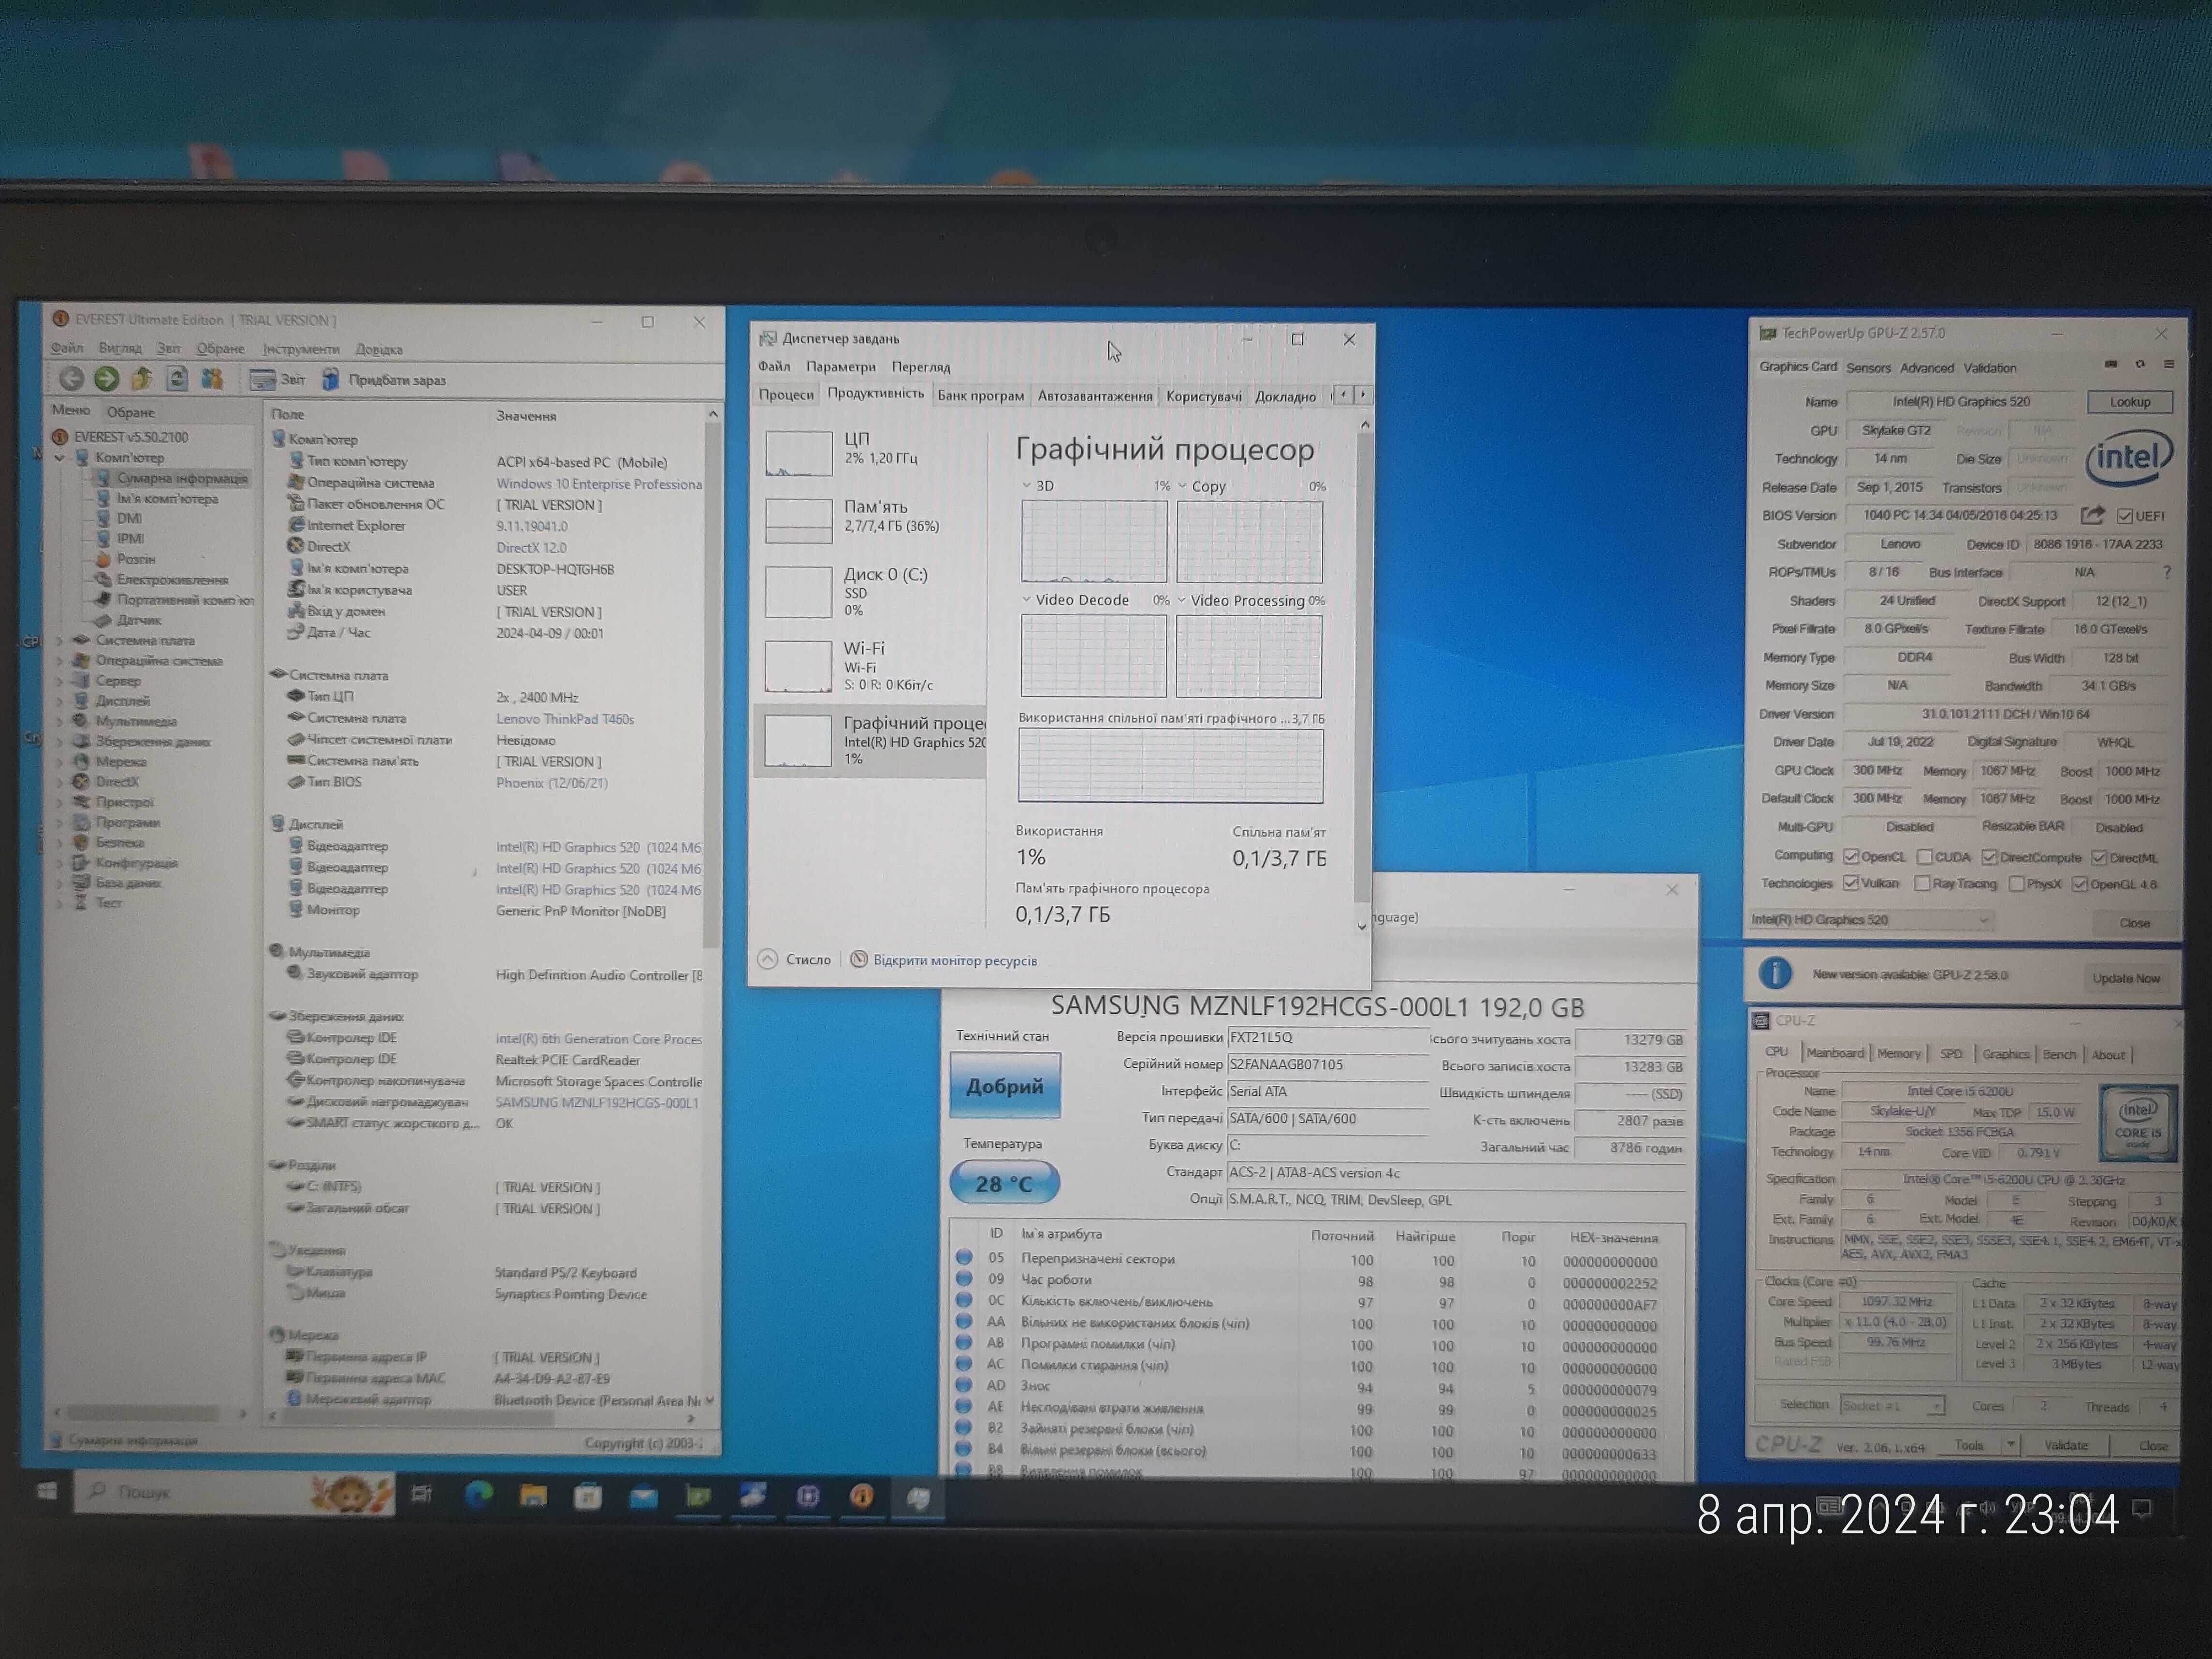Click the taskbar search field Пошук

point(235,1492)
